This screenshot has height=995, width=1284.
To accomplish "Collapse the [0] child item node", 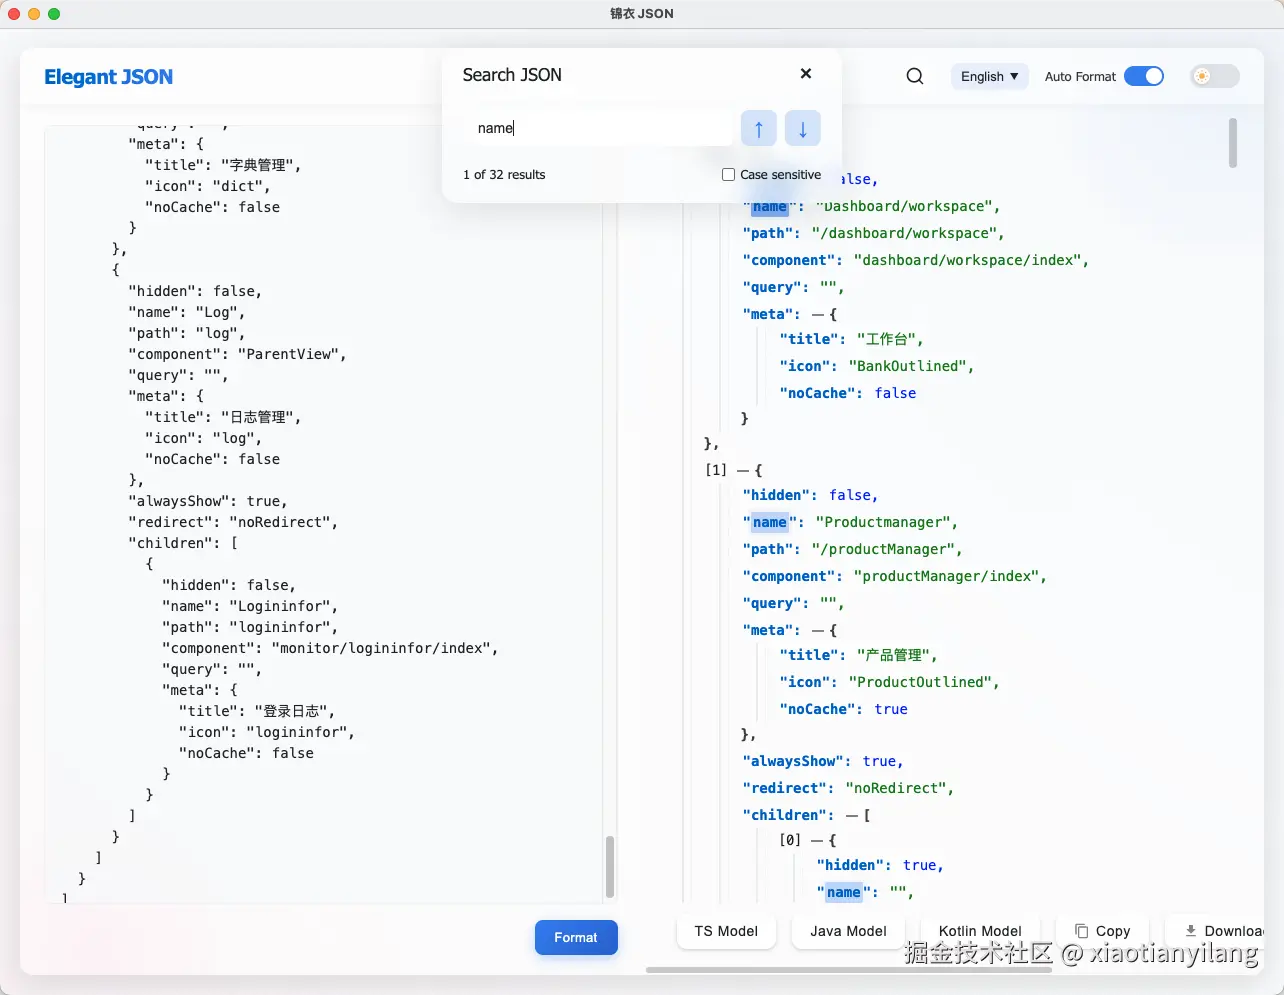I will tap(817, 840).
